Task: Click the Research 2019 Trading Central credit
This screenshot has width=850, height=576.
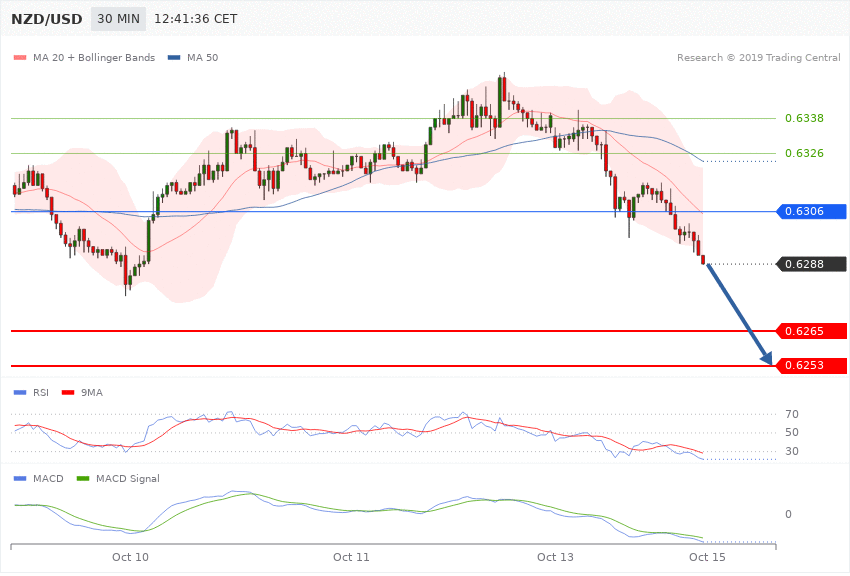Action: point(758,57)
